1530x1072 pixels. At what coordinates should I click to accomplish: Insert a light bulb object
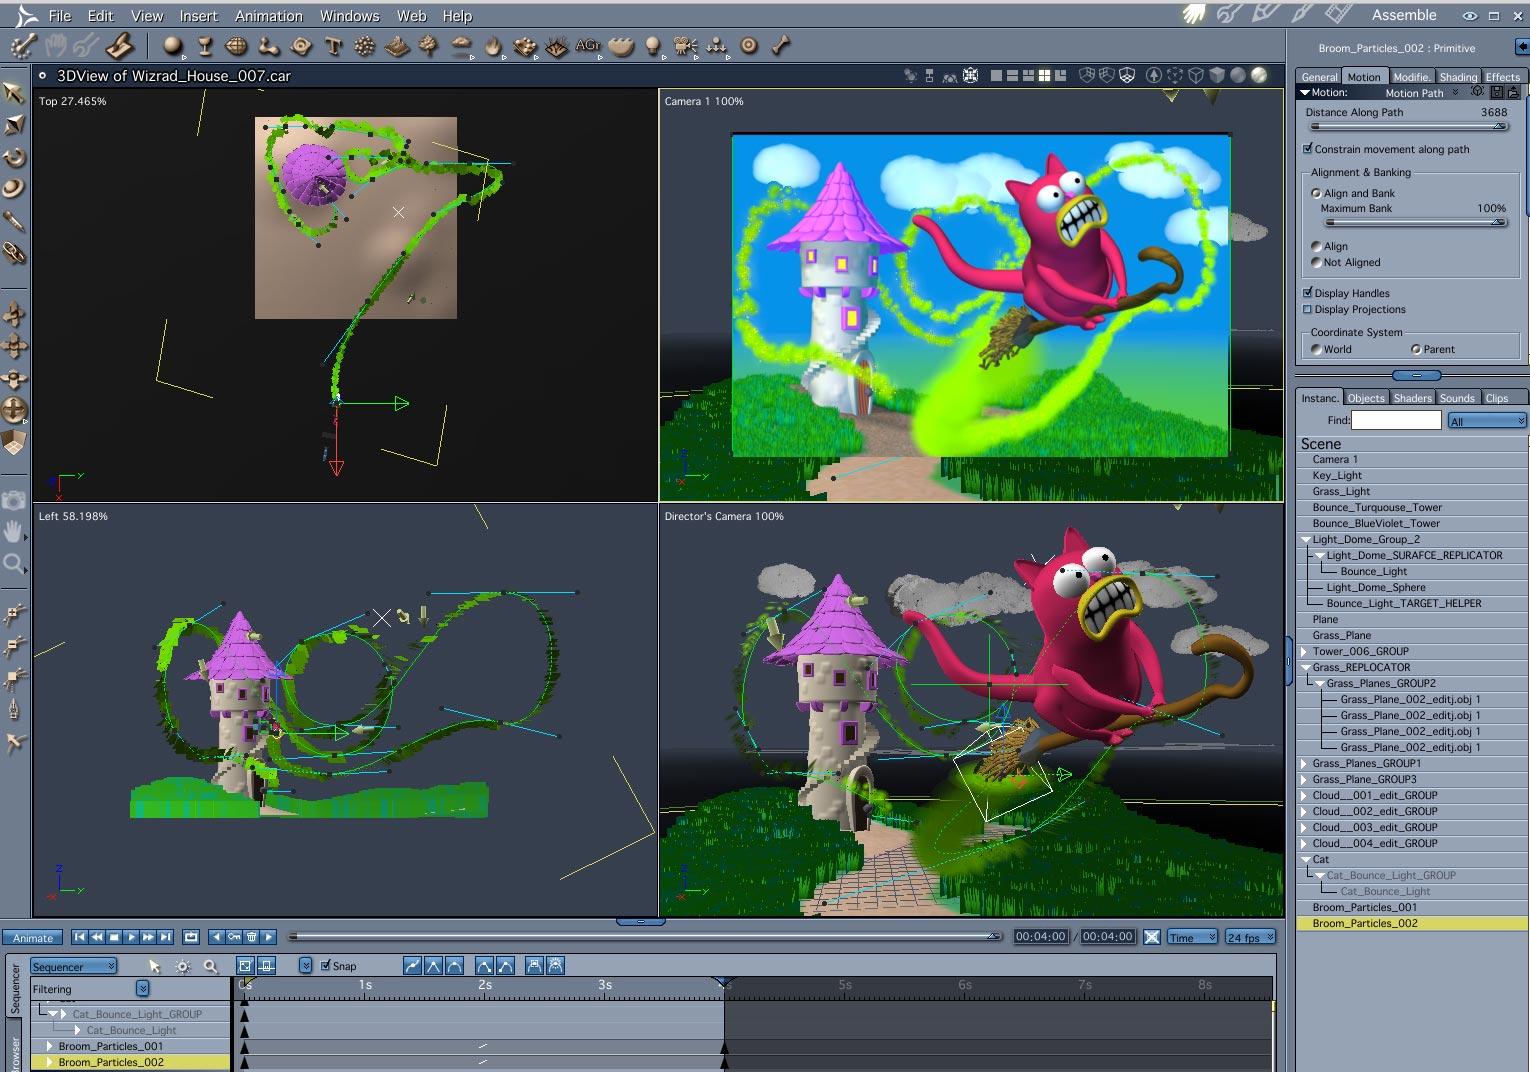pyautogui.click(x=653, y=46)
